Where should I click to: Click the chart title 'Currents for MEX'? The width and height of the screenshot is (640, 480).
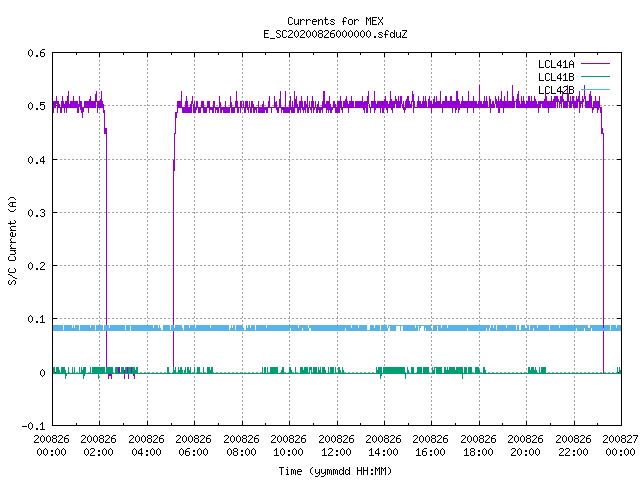pos(335,21)
